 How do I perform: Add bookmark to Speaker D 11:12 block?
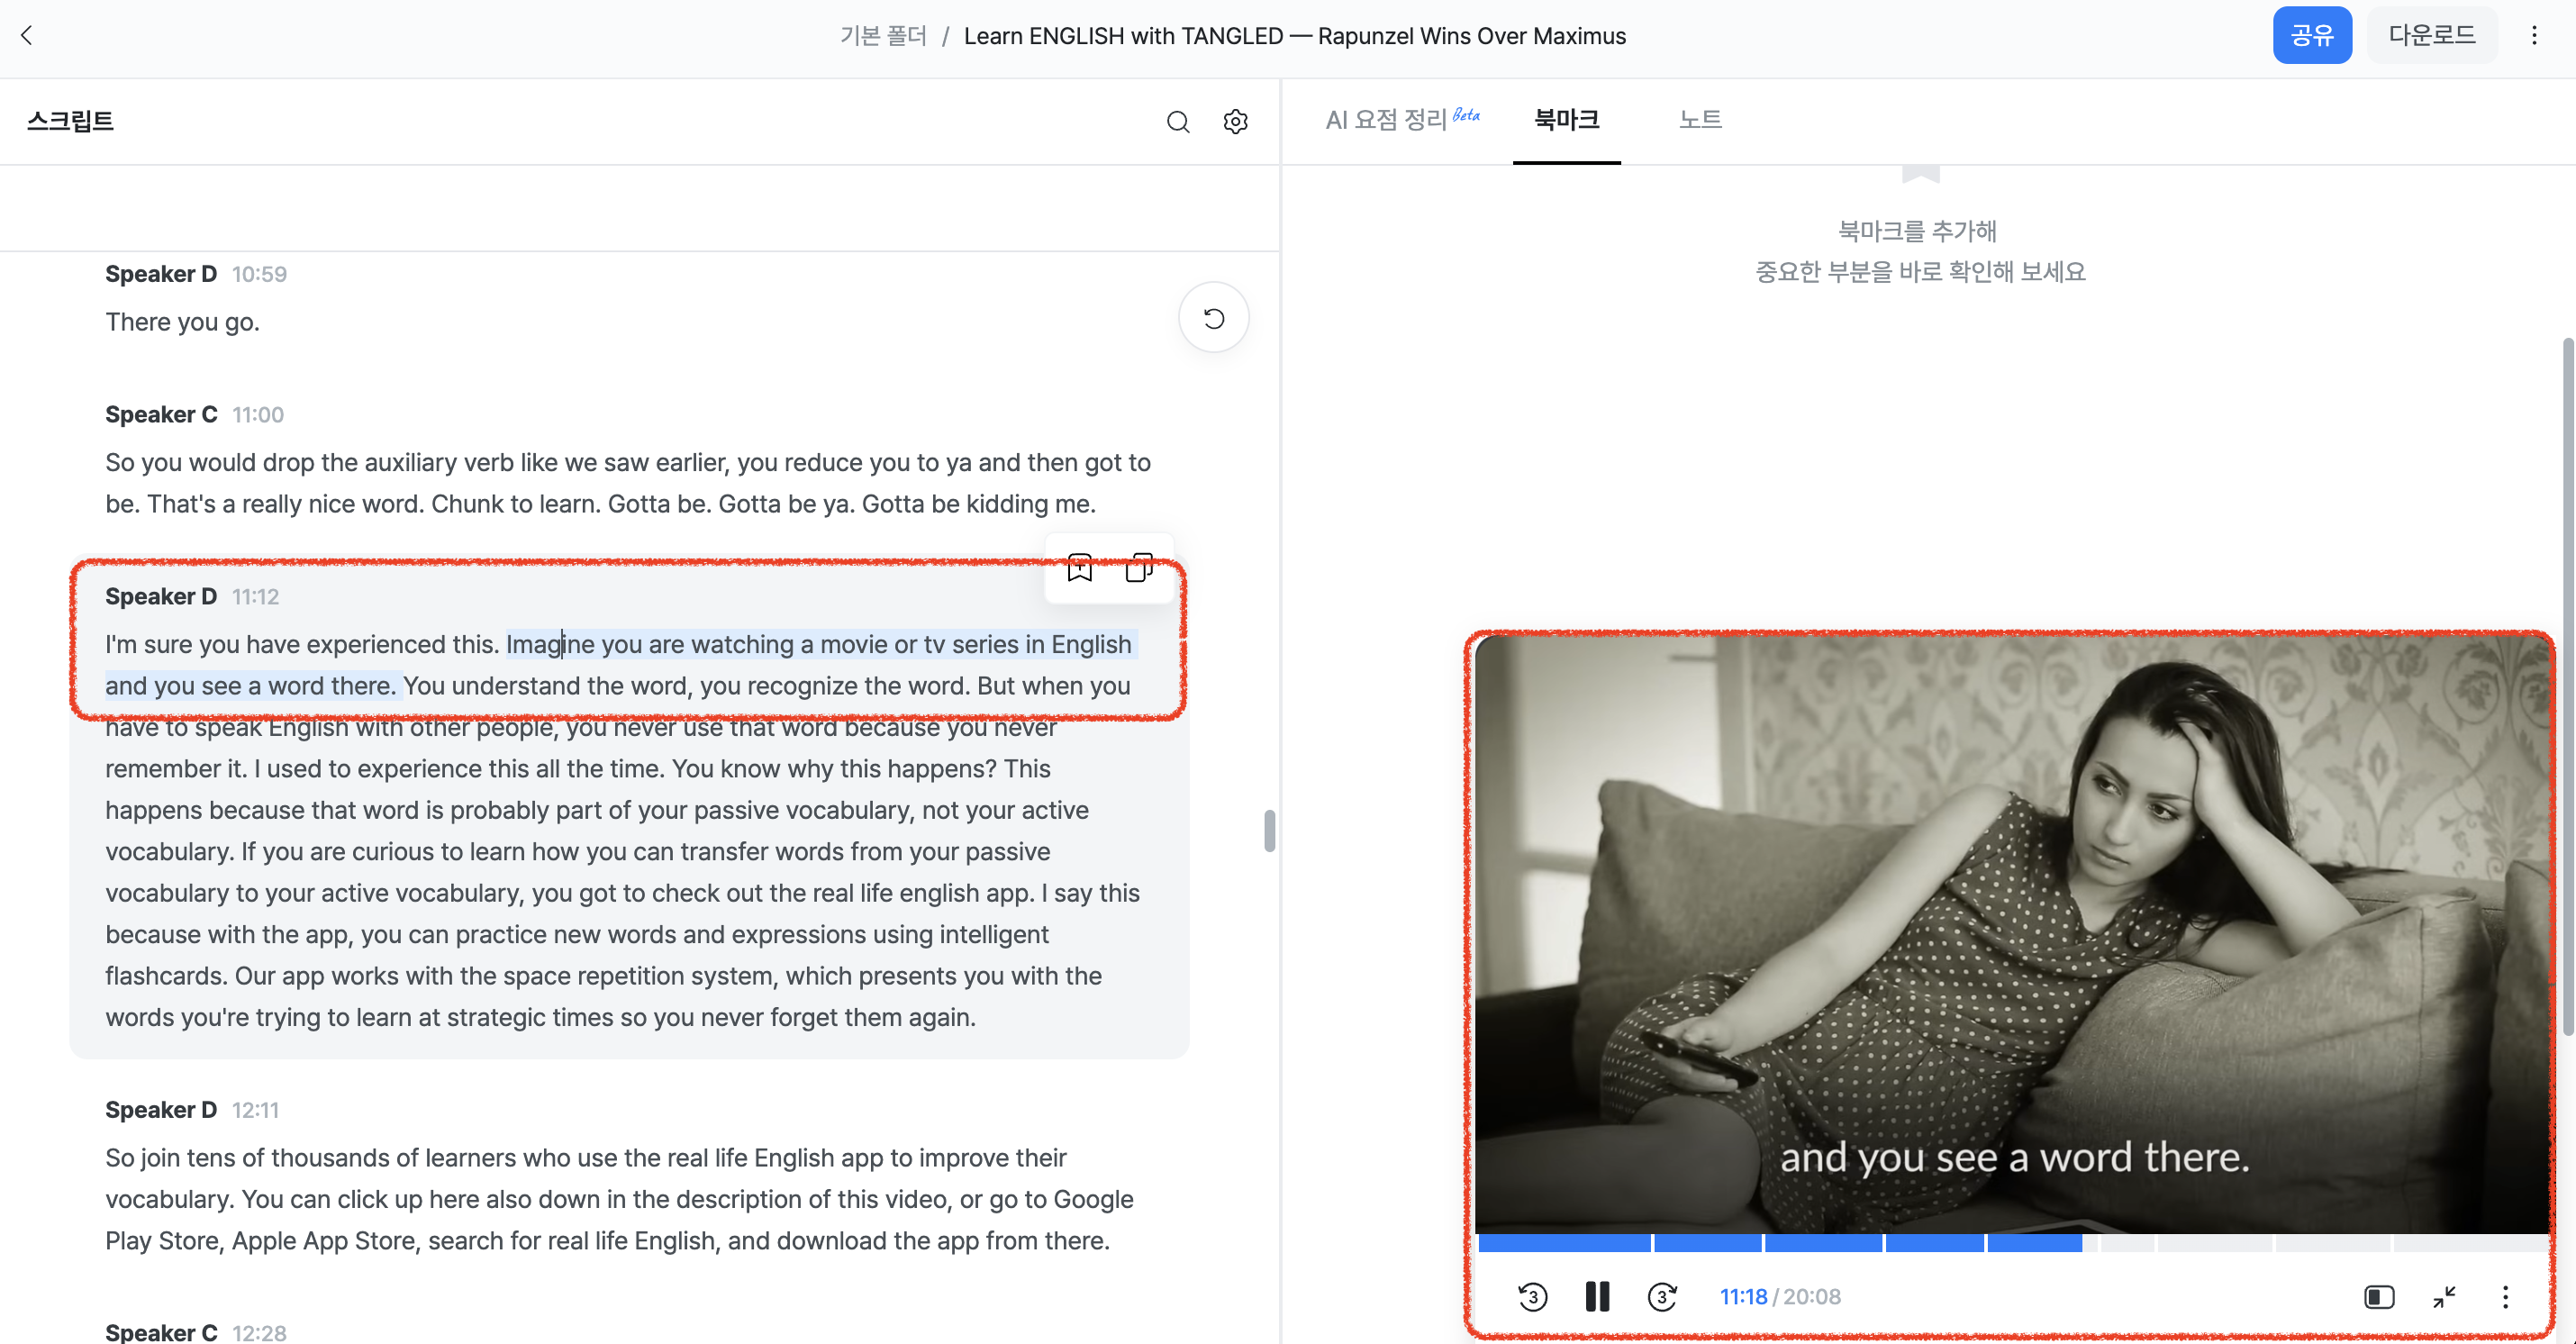pyautogui.click(x=1080, y=568)
